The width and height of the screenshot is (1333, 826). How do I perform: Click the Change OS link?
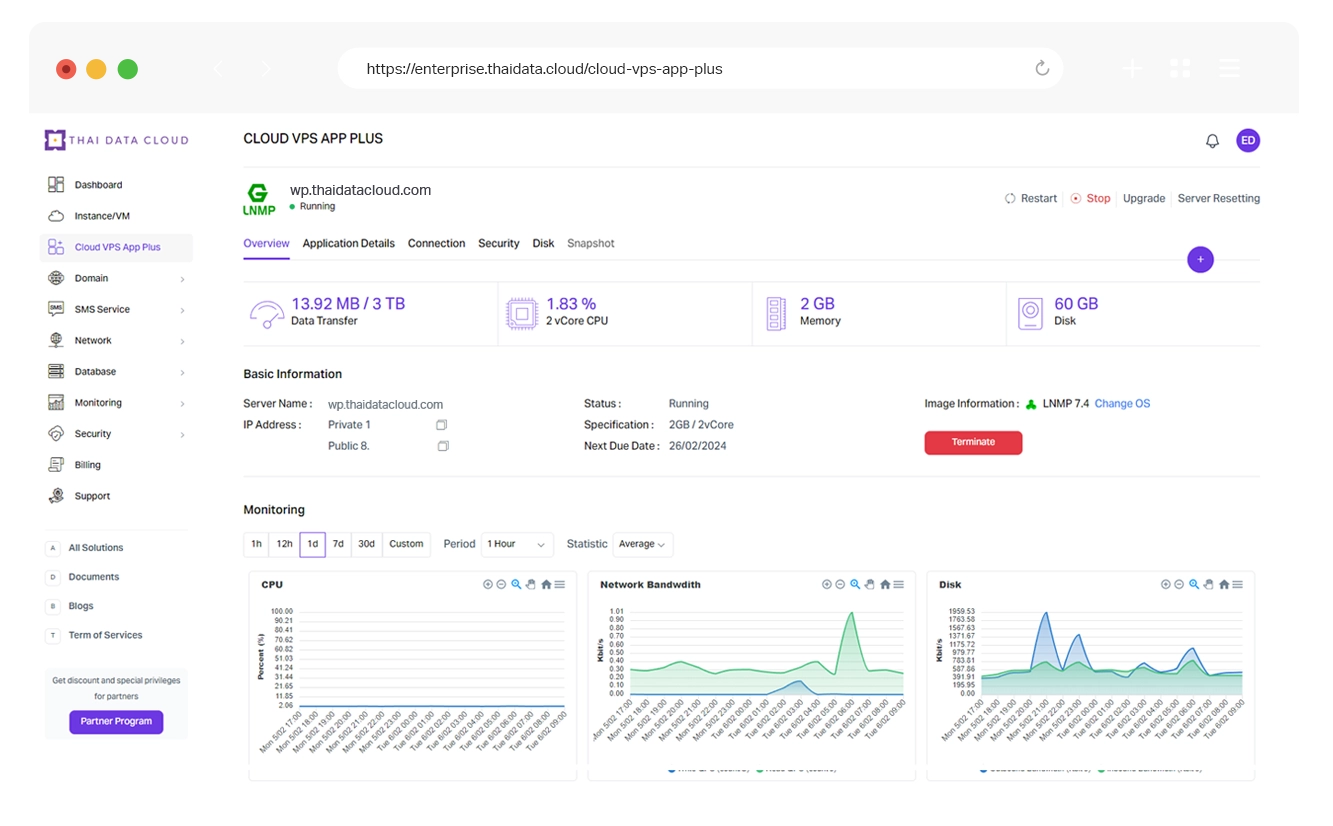coord(1122,404)
